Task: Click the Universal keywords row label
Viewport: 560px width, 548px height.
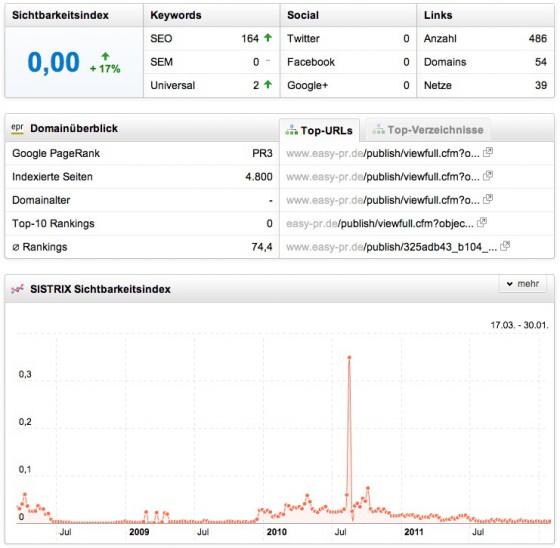Action: (172, 85)
